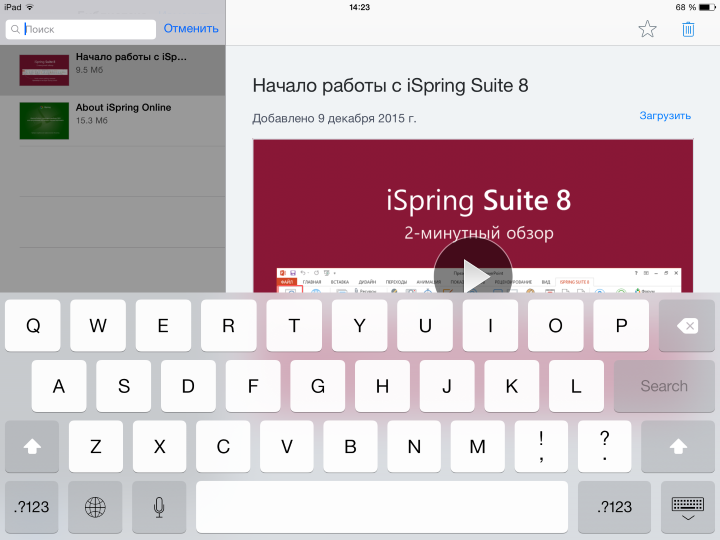Tap the K key
This screenshot has width=720, height=540.
(x=512, y=386)
